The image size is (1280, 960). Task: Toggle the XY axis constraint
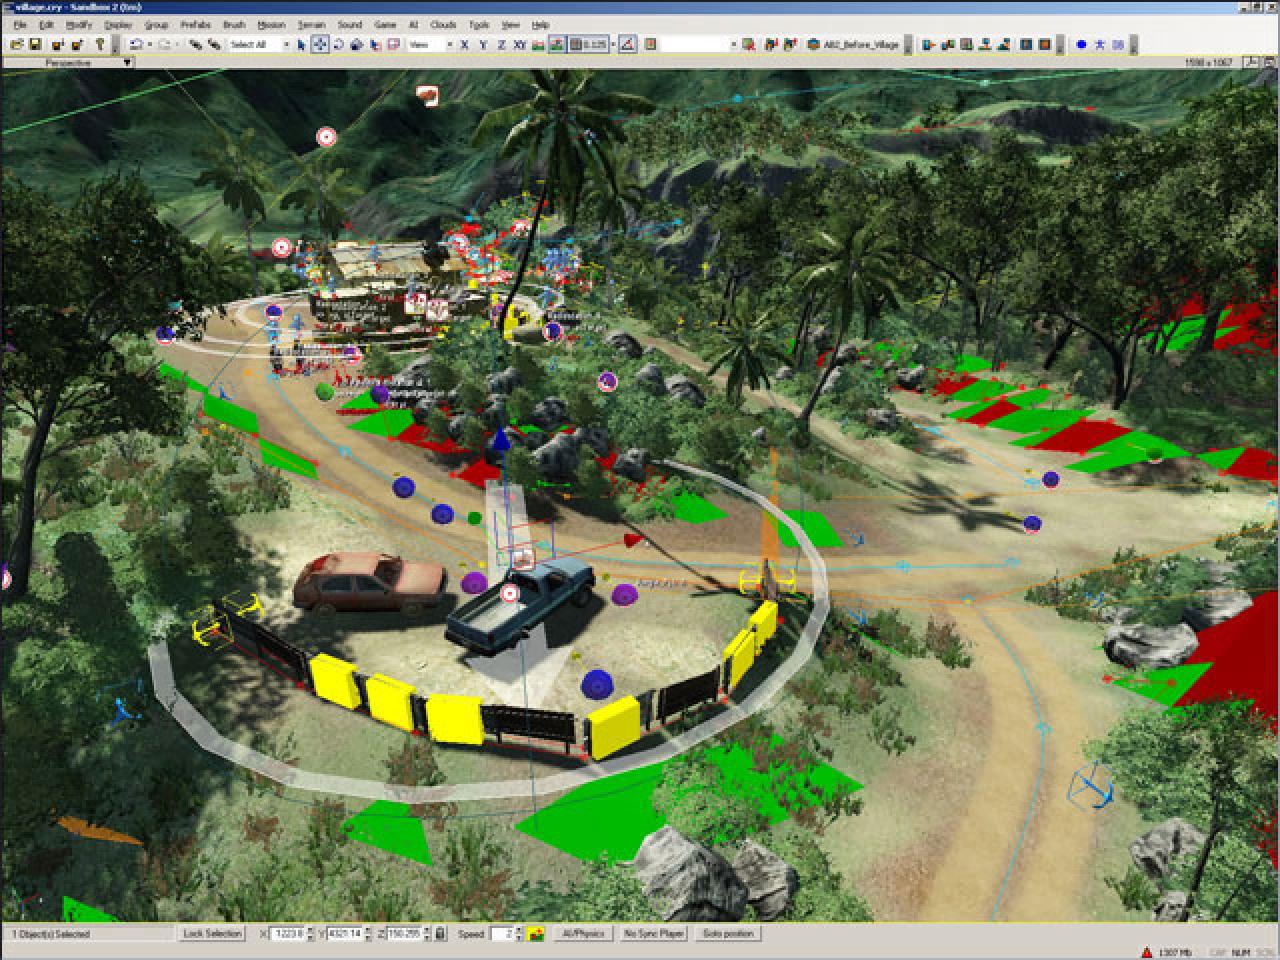(520, 44)
